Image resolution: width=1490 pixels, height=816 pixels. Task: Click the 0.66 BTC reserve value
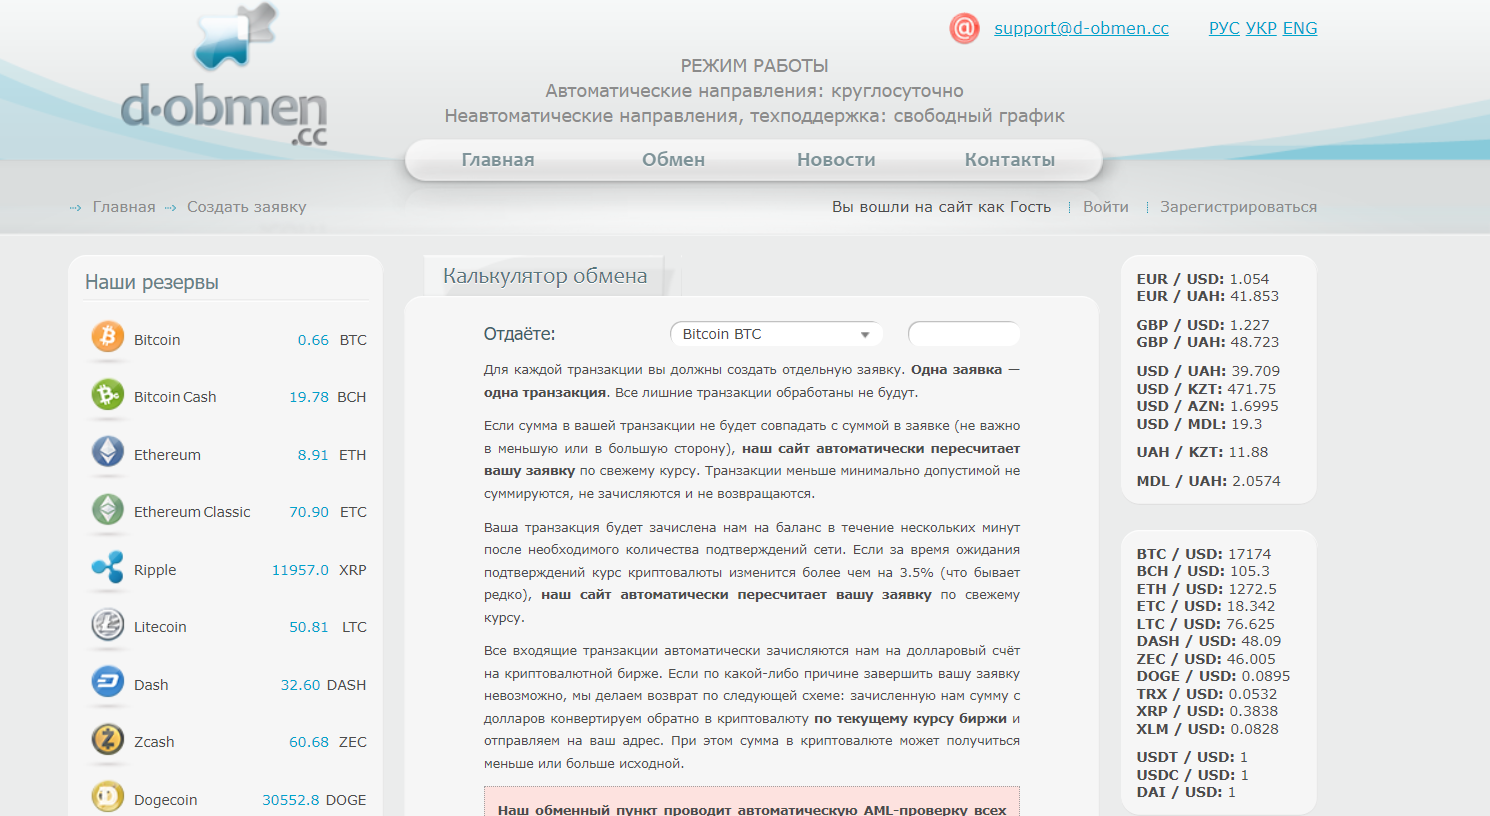pos(332,340)
